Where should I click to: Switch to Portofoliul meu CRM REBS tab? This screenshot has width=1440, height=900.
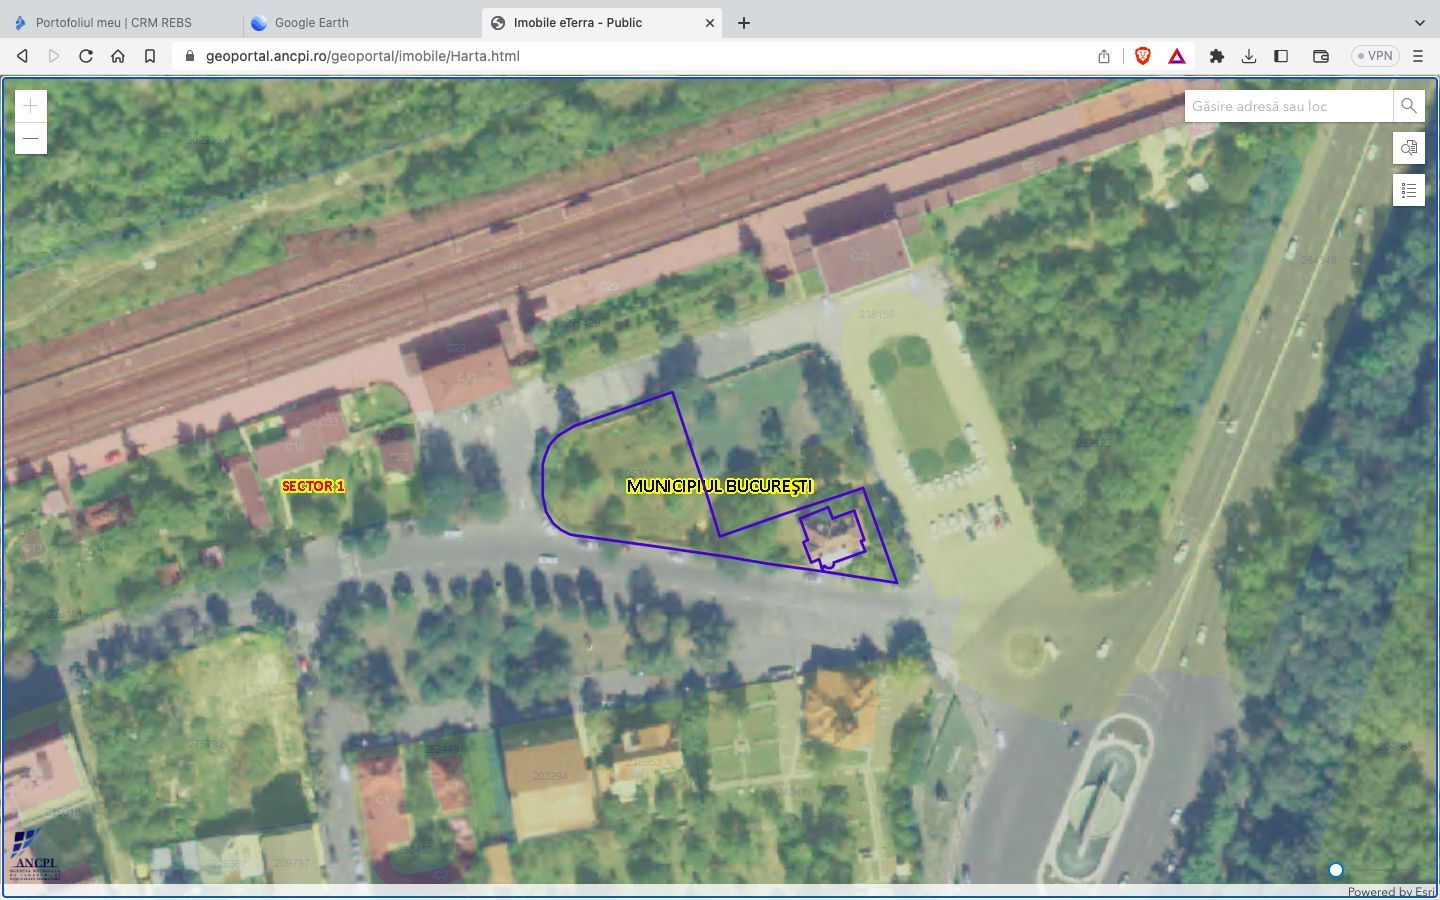click(113, 22)
